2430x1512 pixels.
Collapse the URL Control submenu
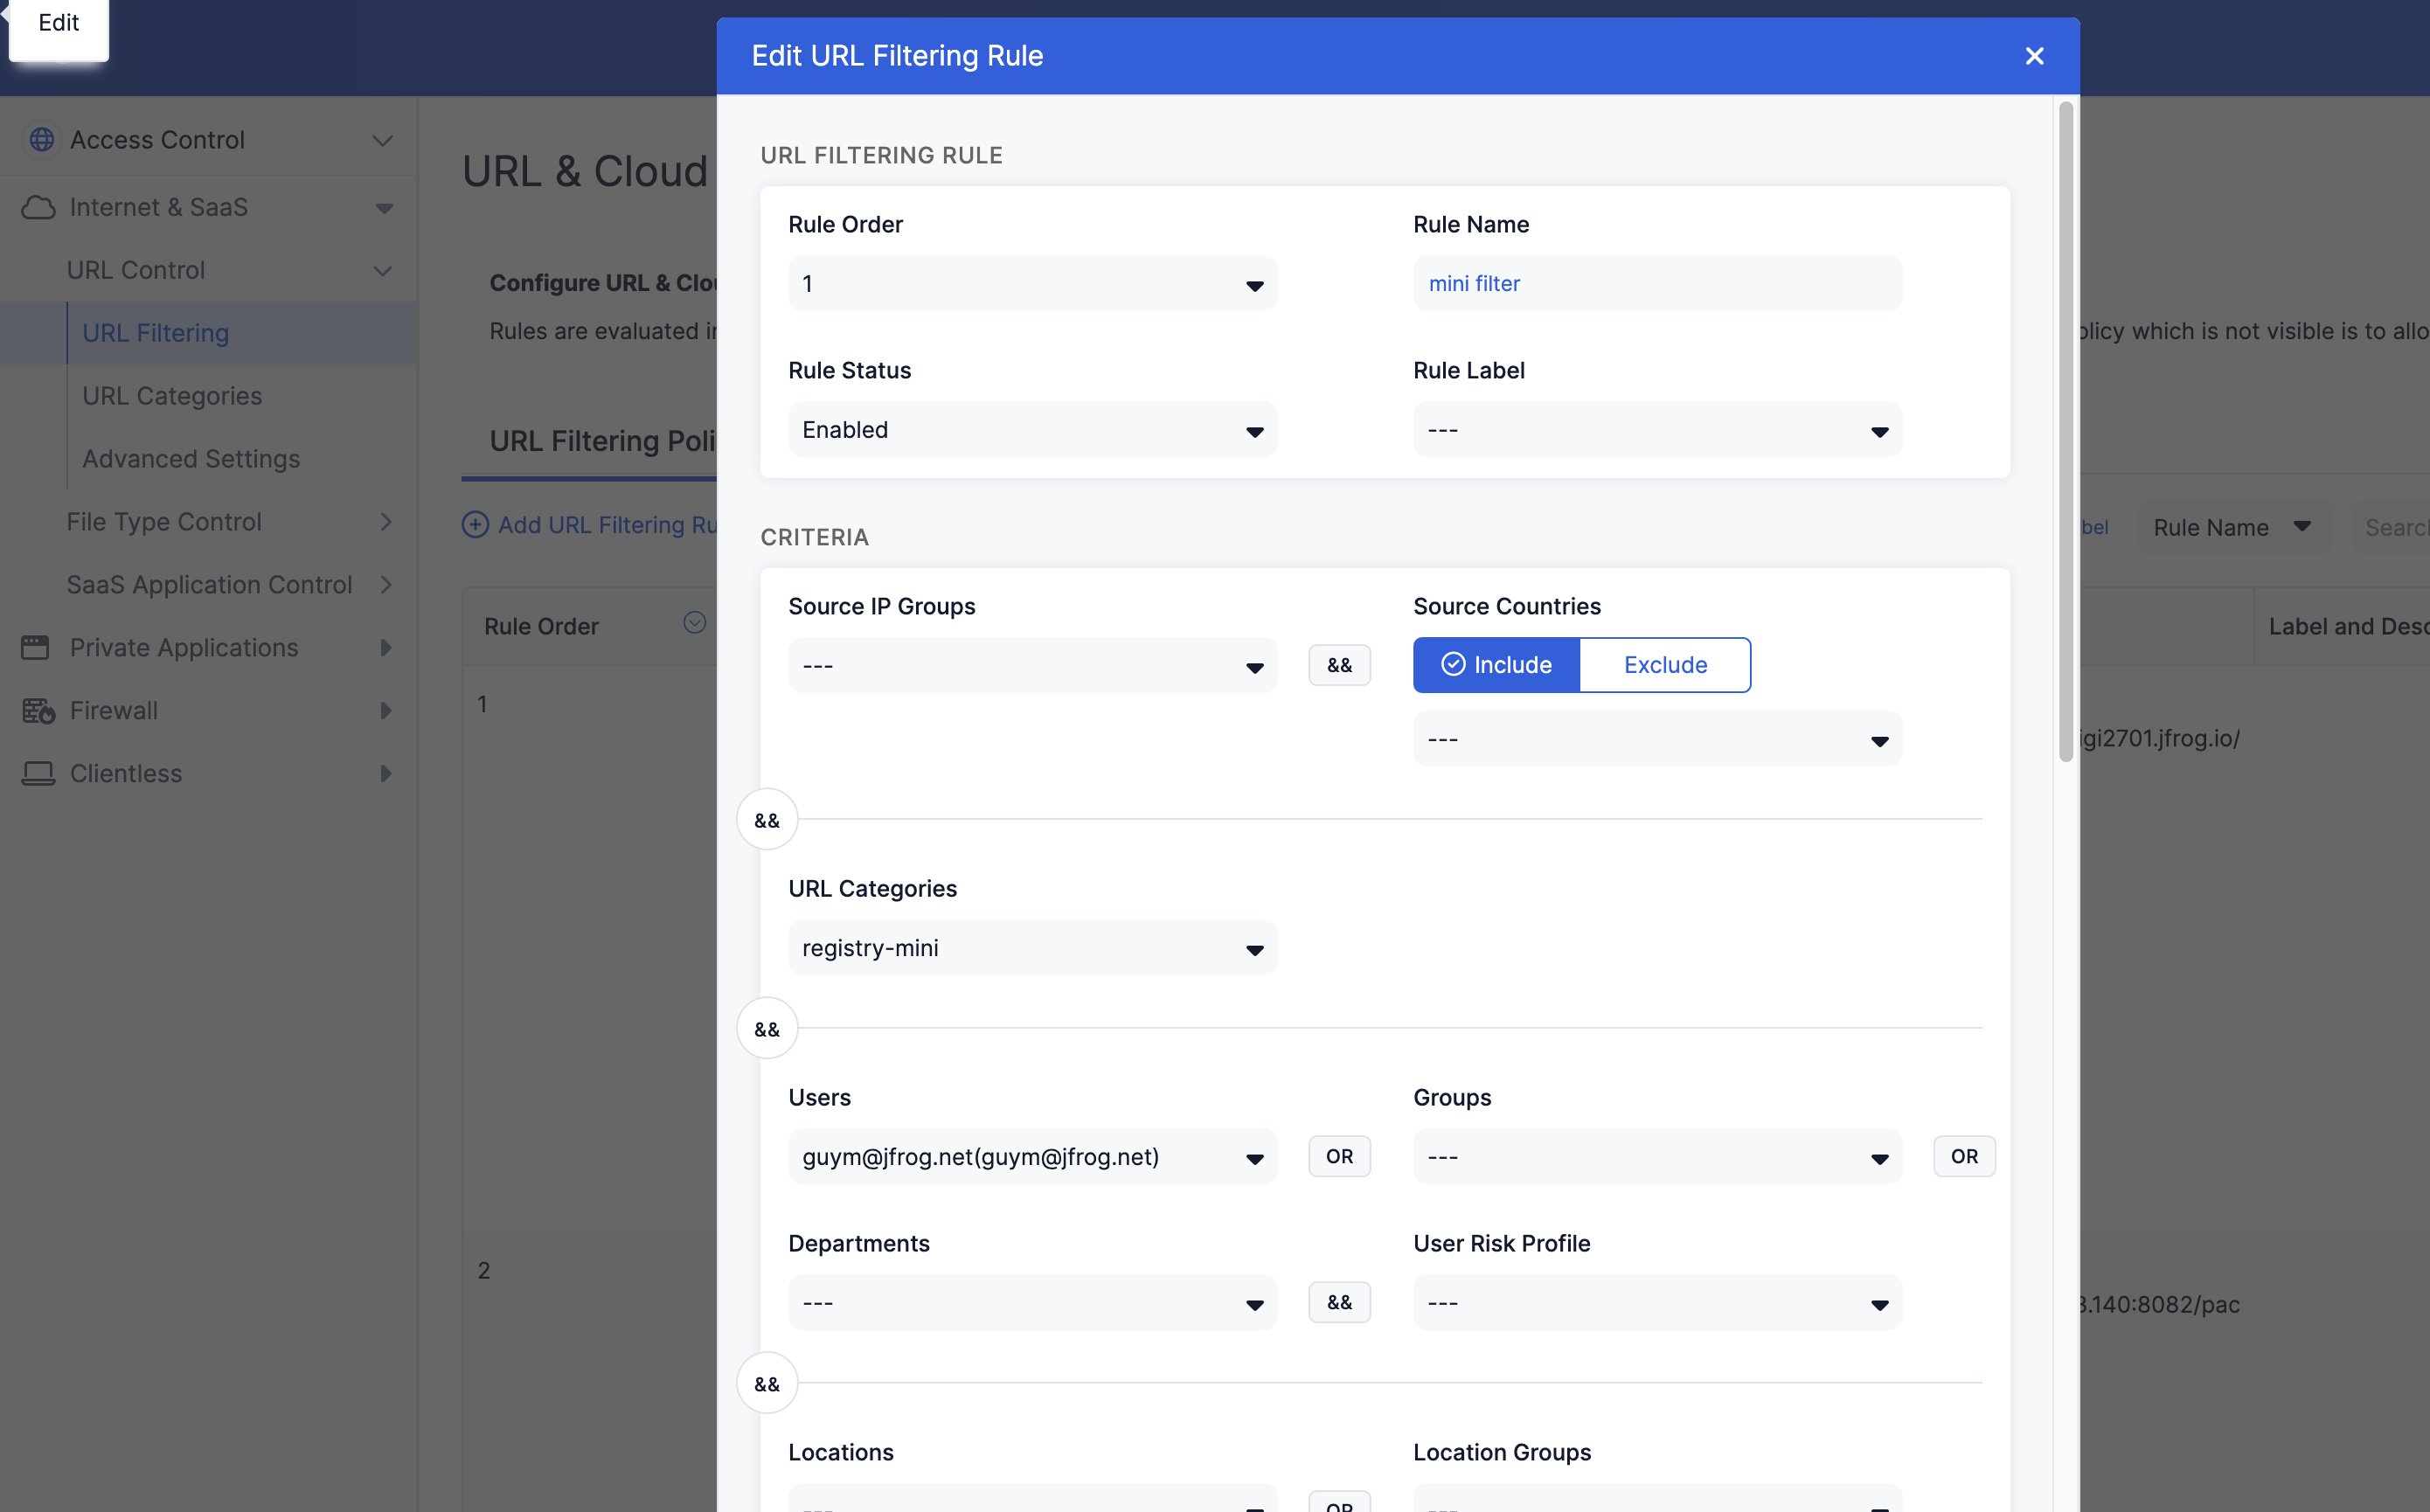tap(382, 271)
